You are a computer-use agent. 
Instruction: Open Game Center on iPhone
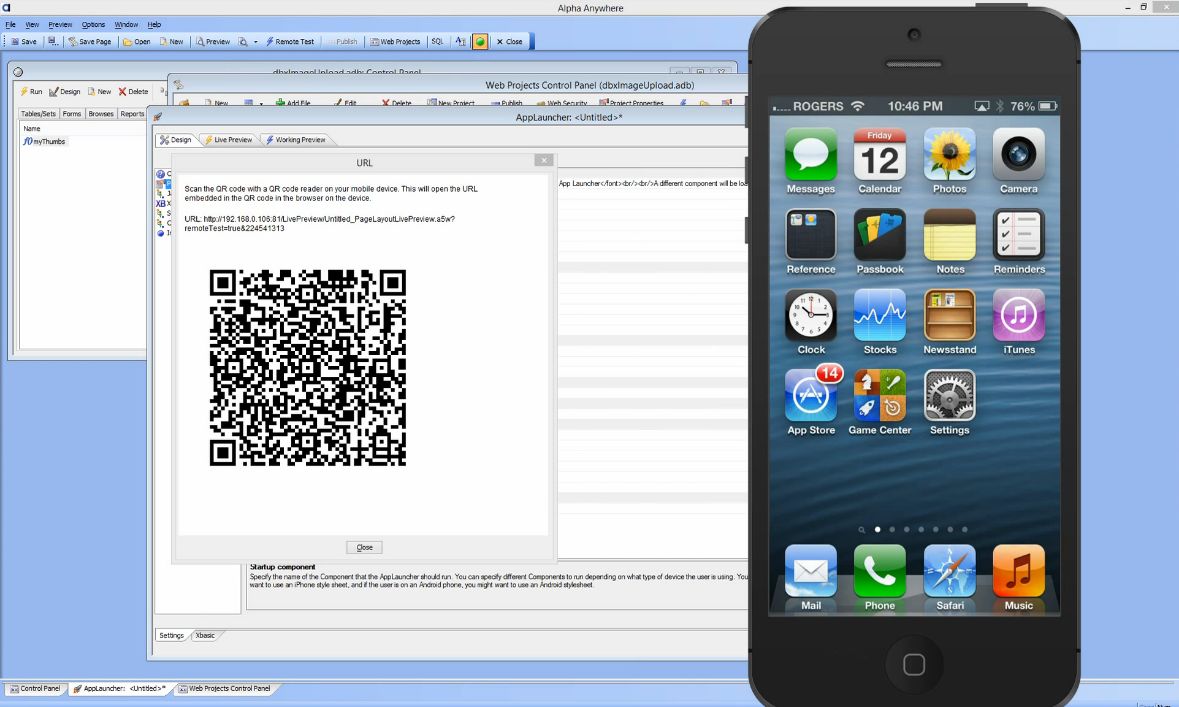coord(880,402)
